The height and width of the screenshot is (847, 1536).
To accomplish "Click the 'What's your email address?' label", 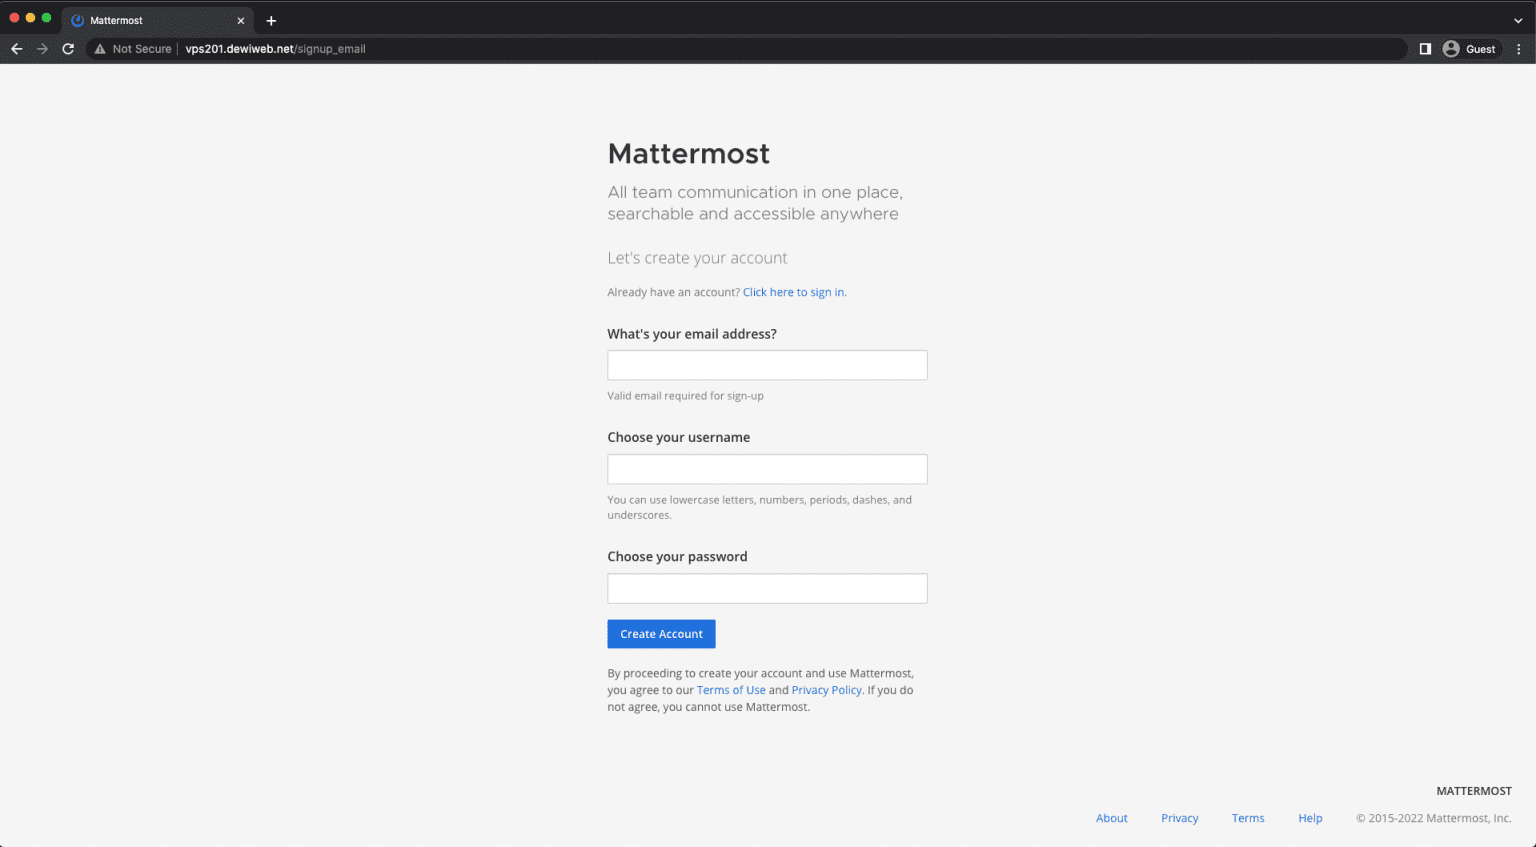I will pyautogui.click(x=692, y=334).
